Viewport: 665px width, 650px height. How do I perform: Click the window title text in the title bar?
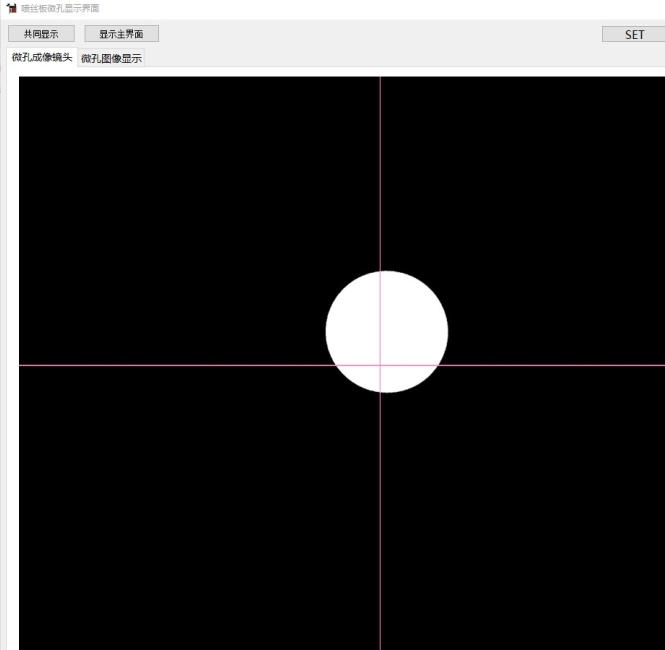tap(60, 8)
